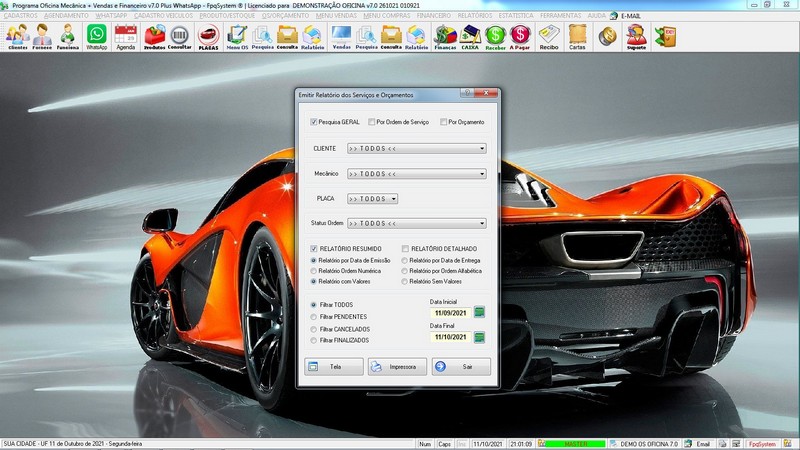Click the Produtos toolbar icon
Screen dimensions: 800x450
point(154,37)
